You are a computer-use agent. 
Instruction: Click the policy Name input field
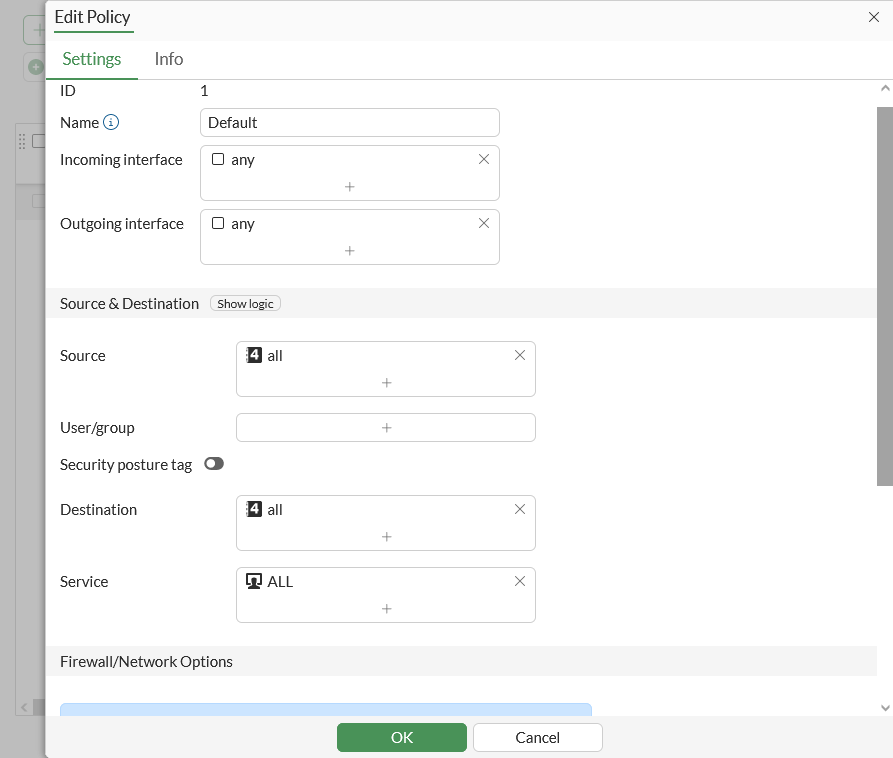pyautogui.click(x=349, y=123)
